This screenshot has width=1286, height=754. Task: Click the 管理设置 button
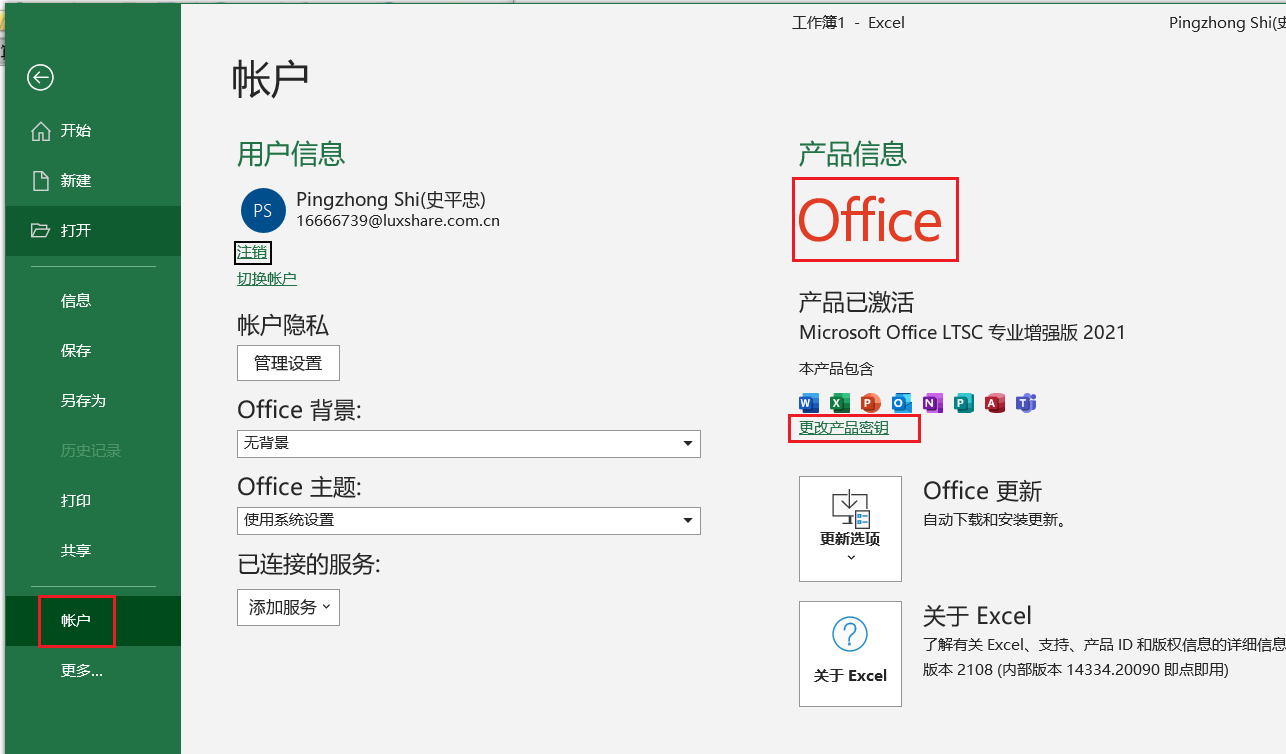click(288, 363)
